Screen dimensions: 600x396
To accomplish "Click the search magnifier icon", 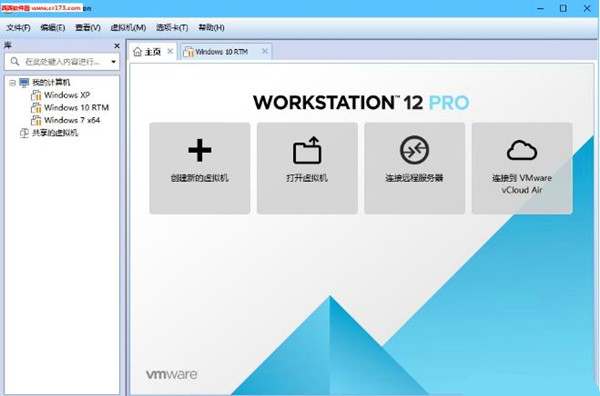I will (15, 62).
